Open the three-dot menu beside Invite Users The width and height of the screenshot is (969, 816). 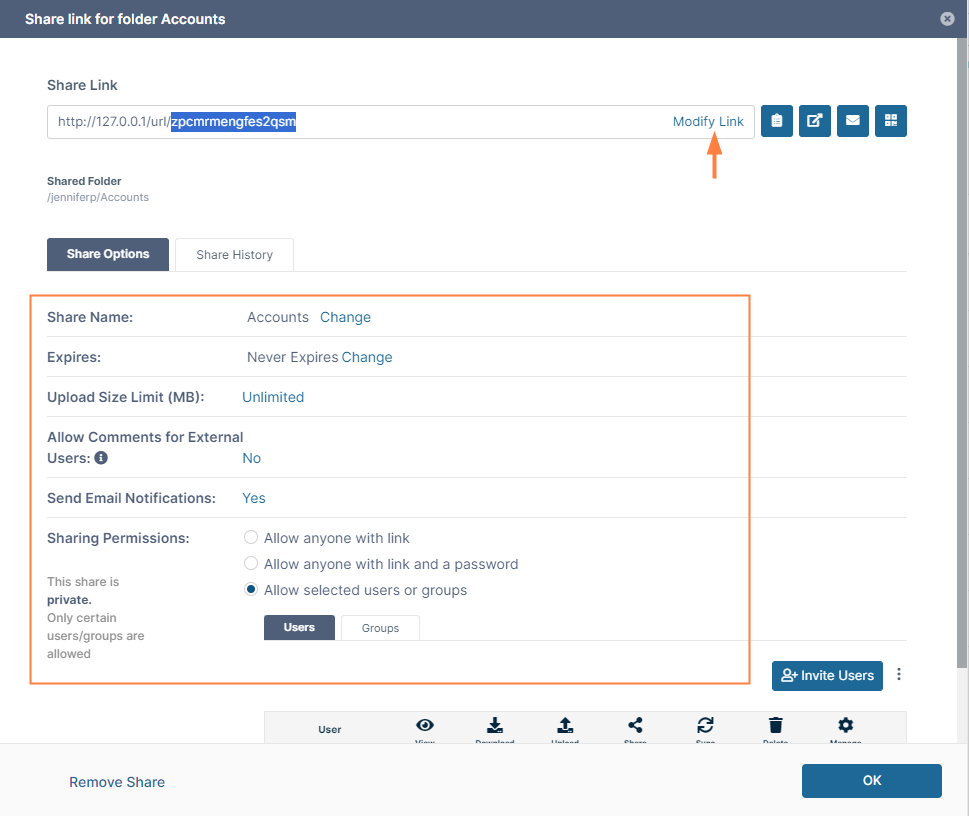click(899, 675)
